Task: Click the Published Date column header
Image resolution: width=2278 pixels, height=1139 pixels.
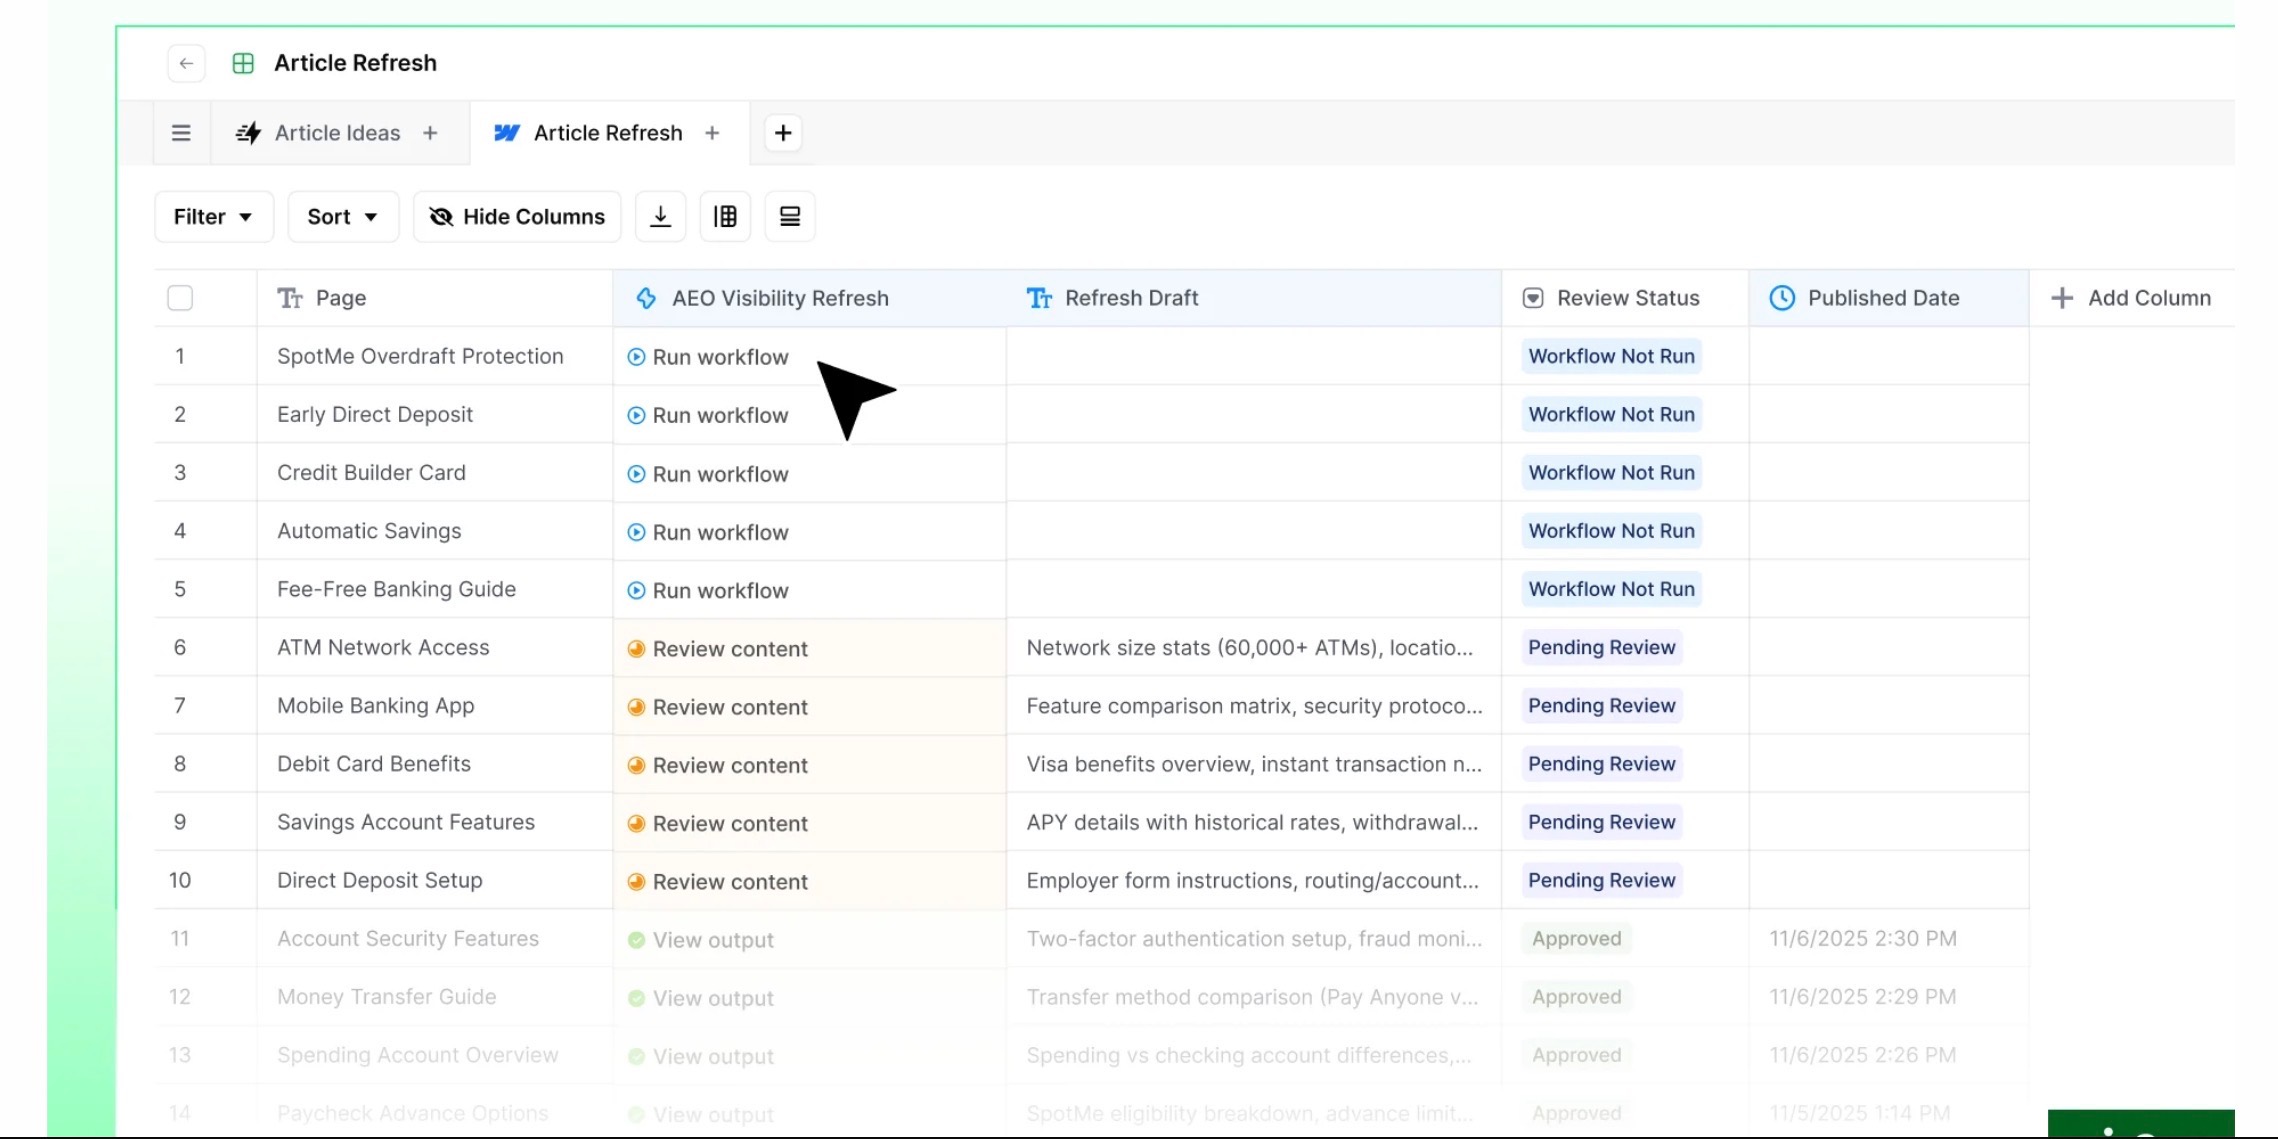Action: 1889,298
